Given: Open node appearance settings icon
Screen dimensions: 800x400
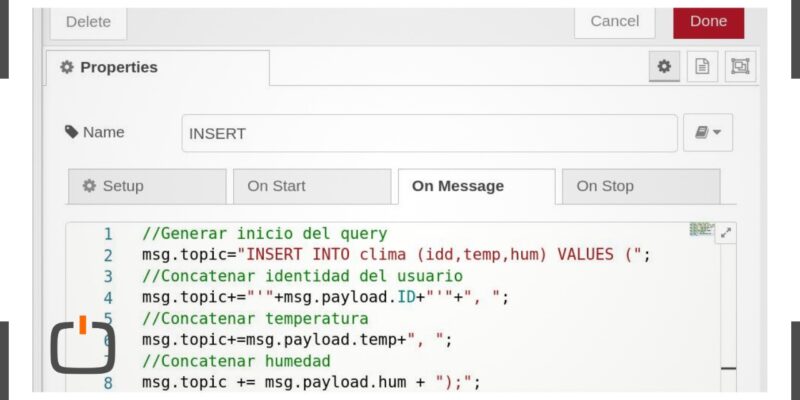Looking at the screenshot, I should tap(740, 66).
